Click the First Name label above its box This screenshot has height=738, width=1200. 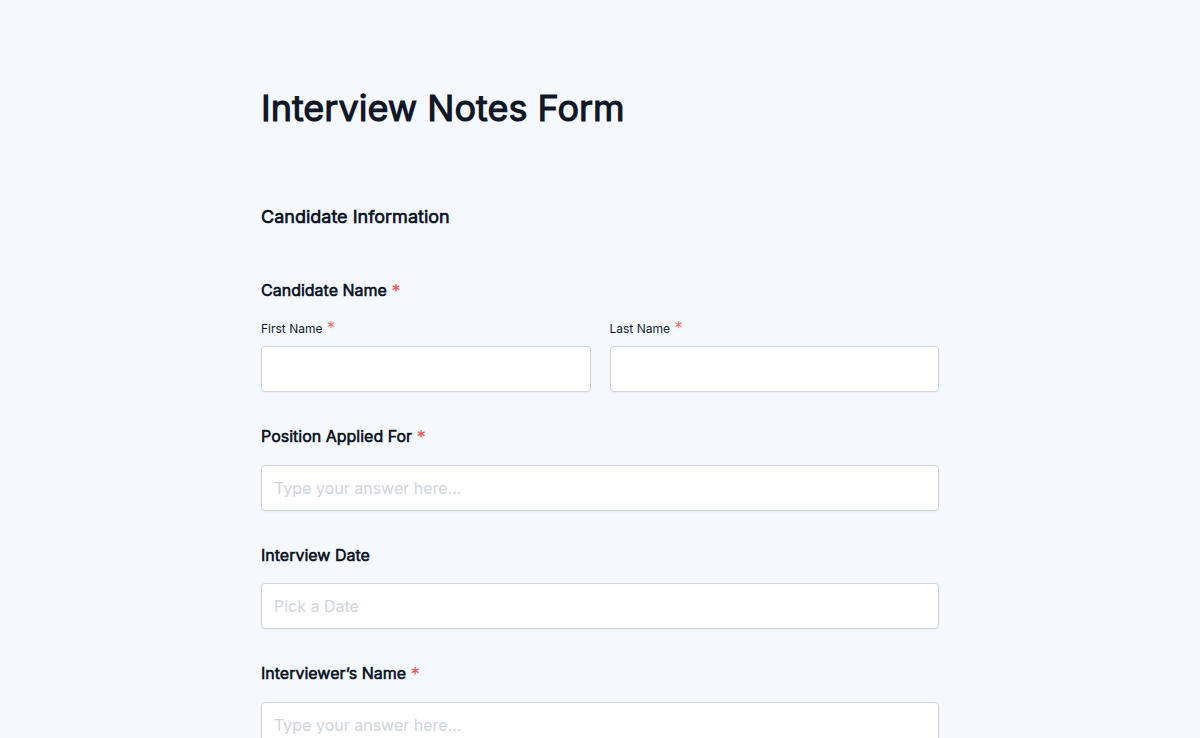(x=290, y=328)
